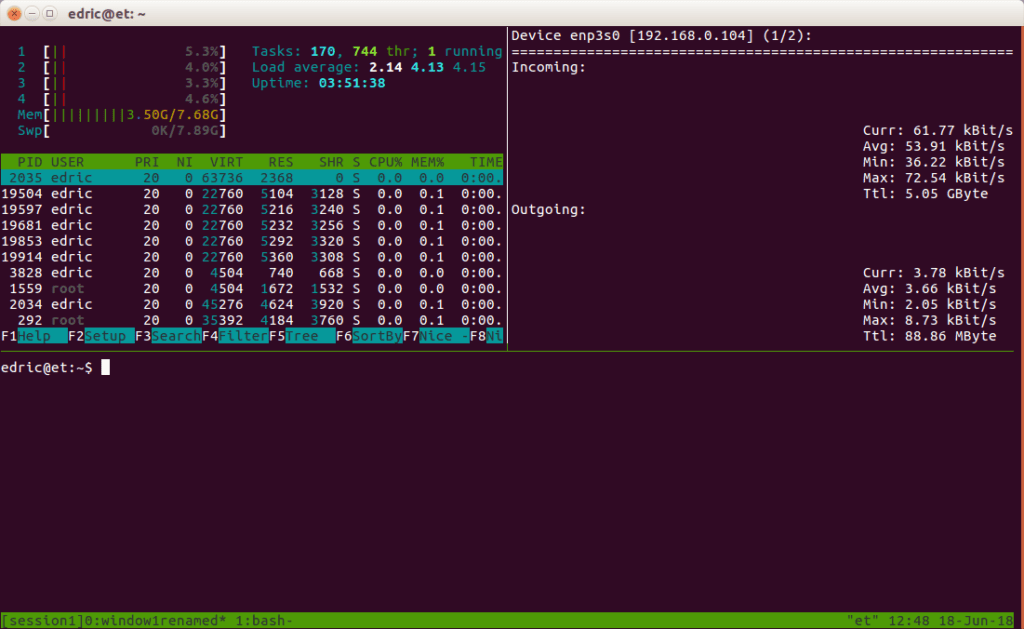
Task: Click F7 Nice - in htop footer
Action: coord(436,336)
